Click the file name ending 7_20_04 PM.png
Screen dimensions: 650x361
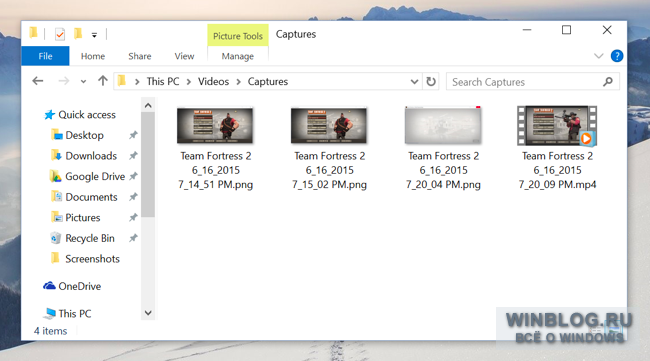click(x=443, y=170)
